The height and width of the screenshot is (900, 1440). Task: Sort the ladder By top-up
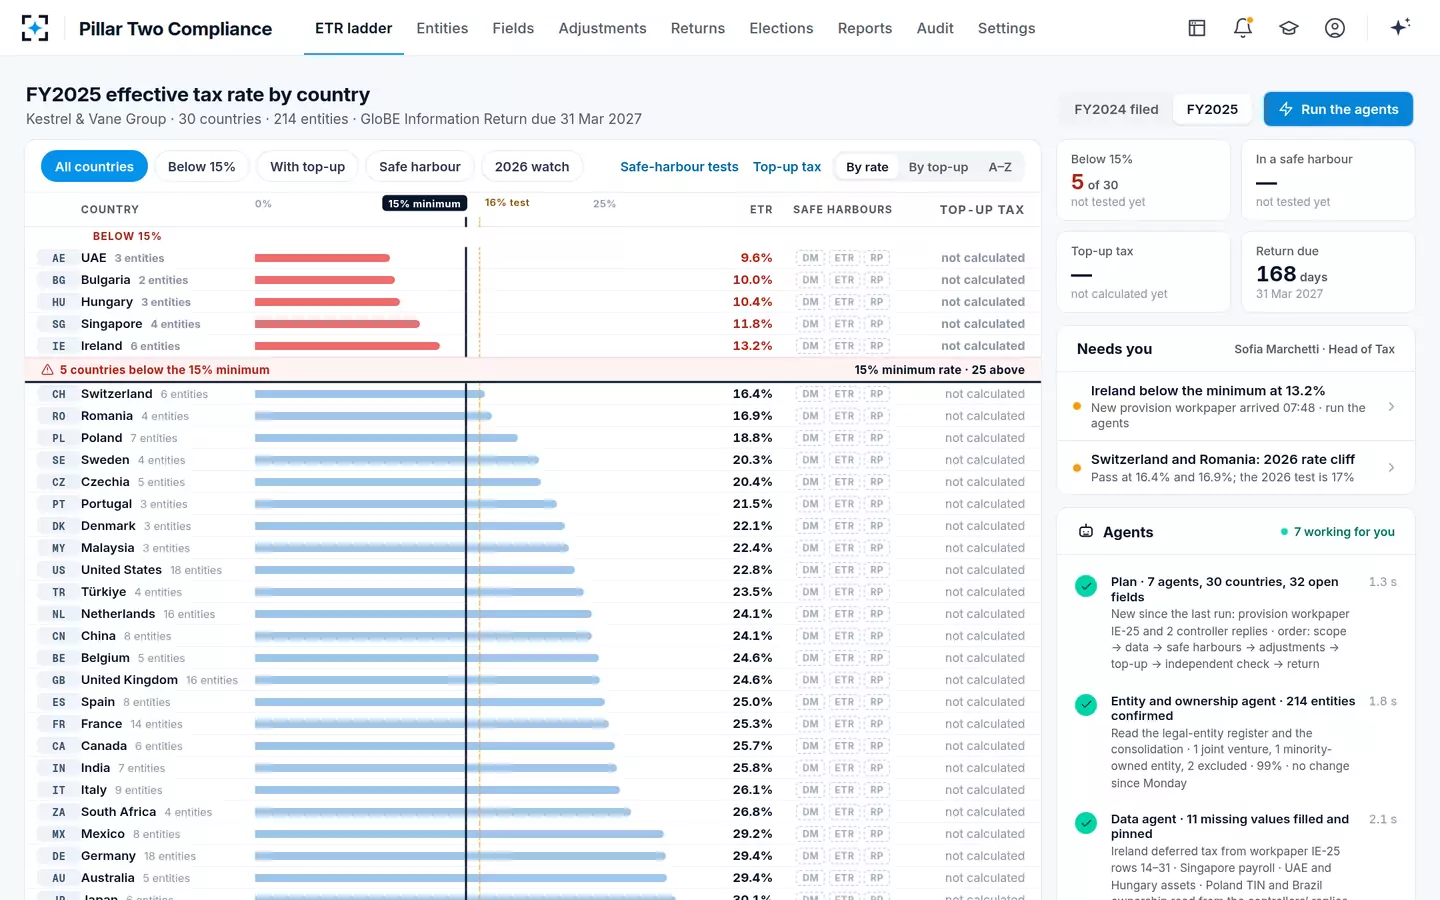(x=938, y=167)
